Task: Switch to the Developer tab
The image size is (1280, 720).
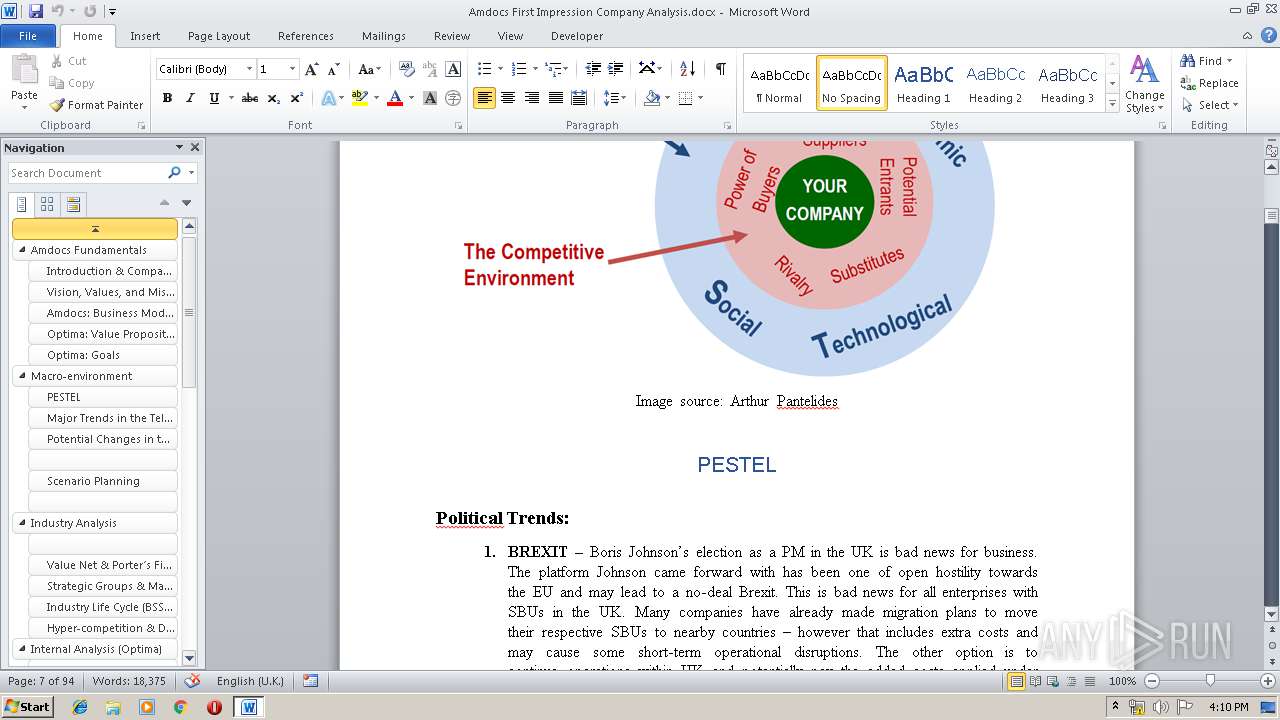Action: click(577, 36)
